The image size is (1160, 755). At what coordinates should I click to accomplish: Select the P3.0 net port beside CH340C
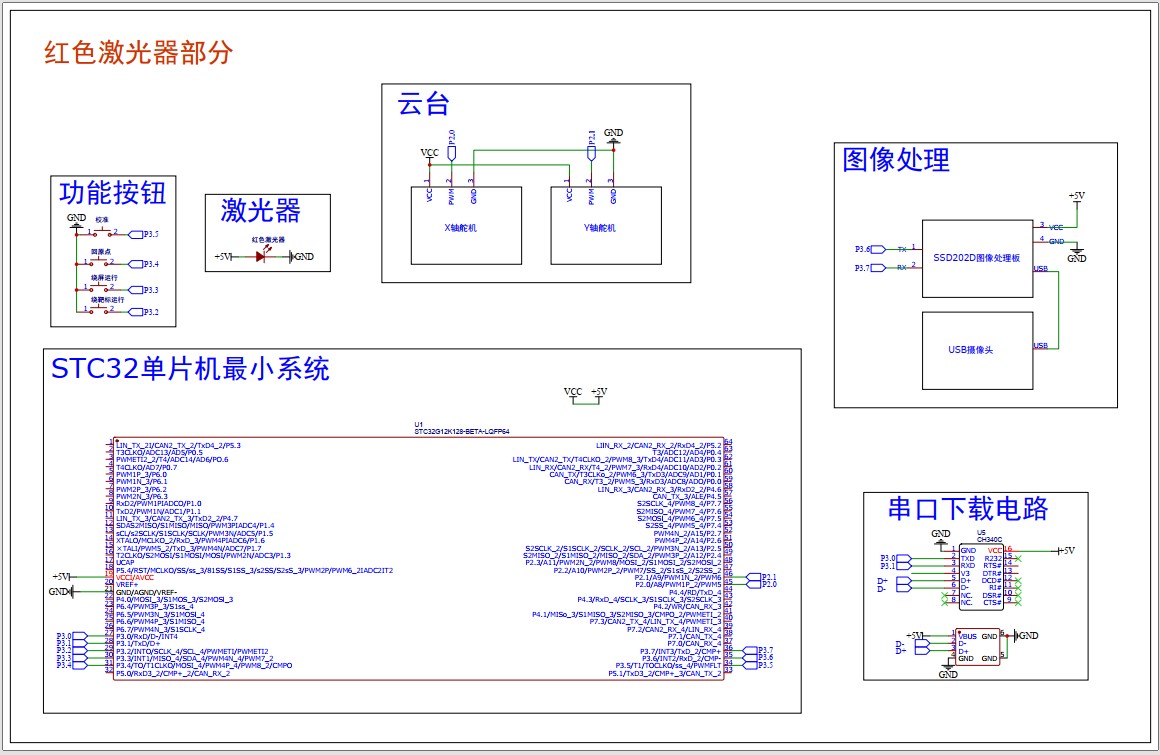tap(897, 558)
